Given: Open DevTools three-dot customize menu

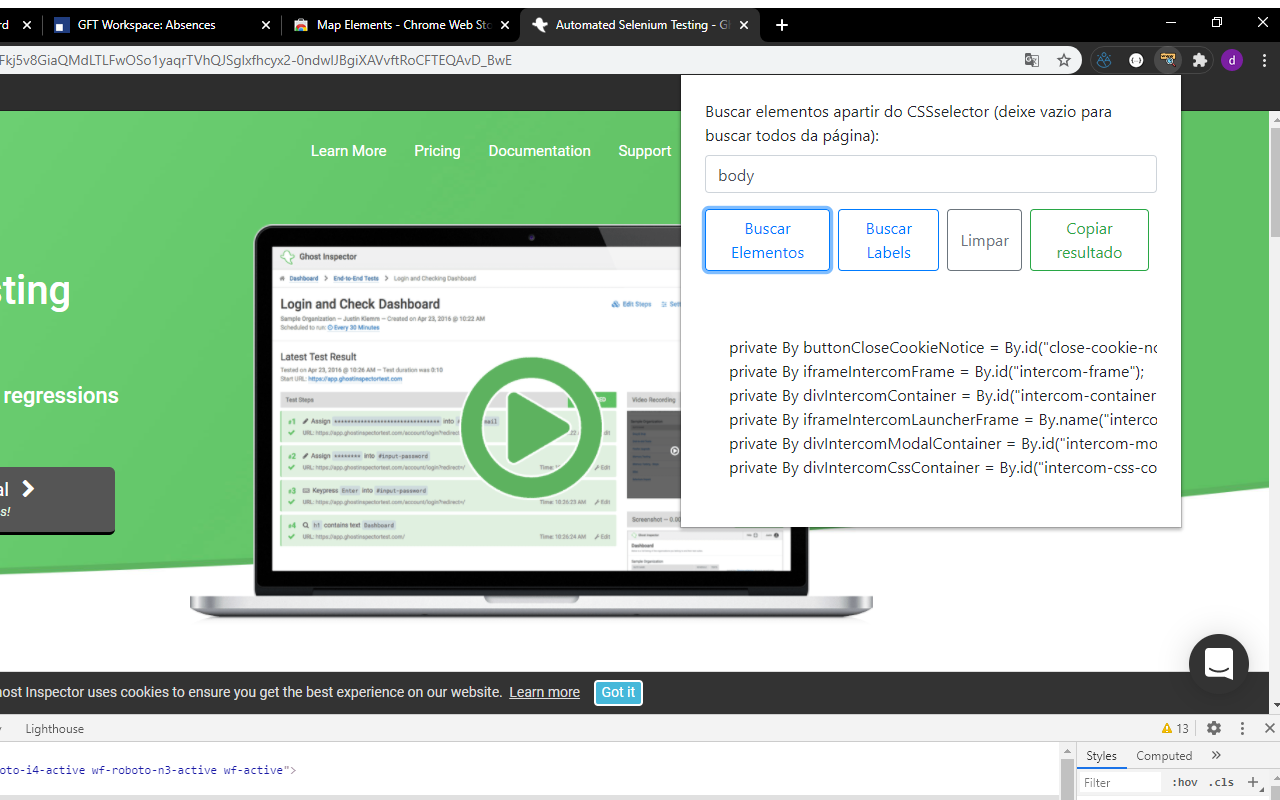Looking at the screenshot, I should point(1242,728).
